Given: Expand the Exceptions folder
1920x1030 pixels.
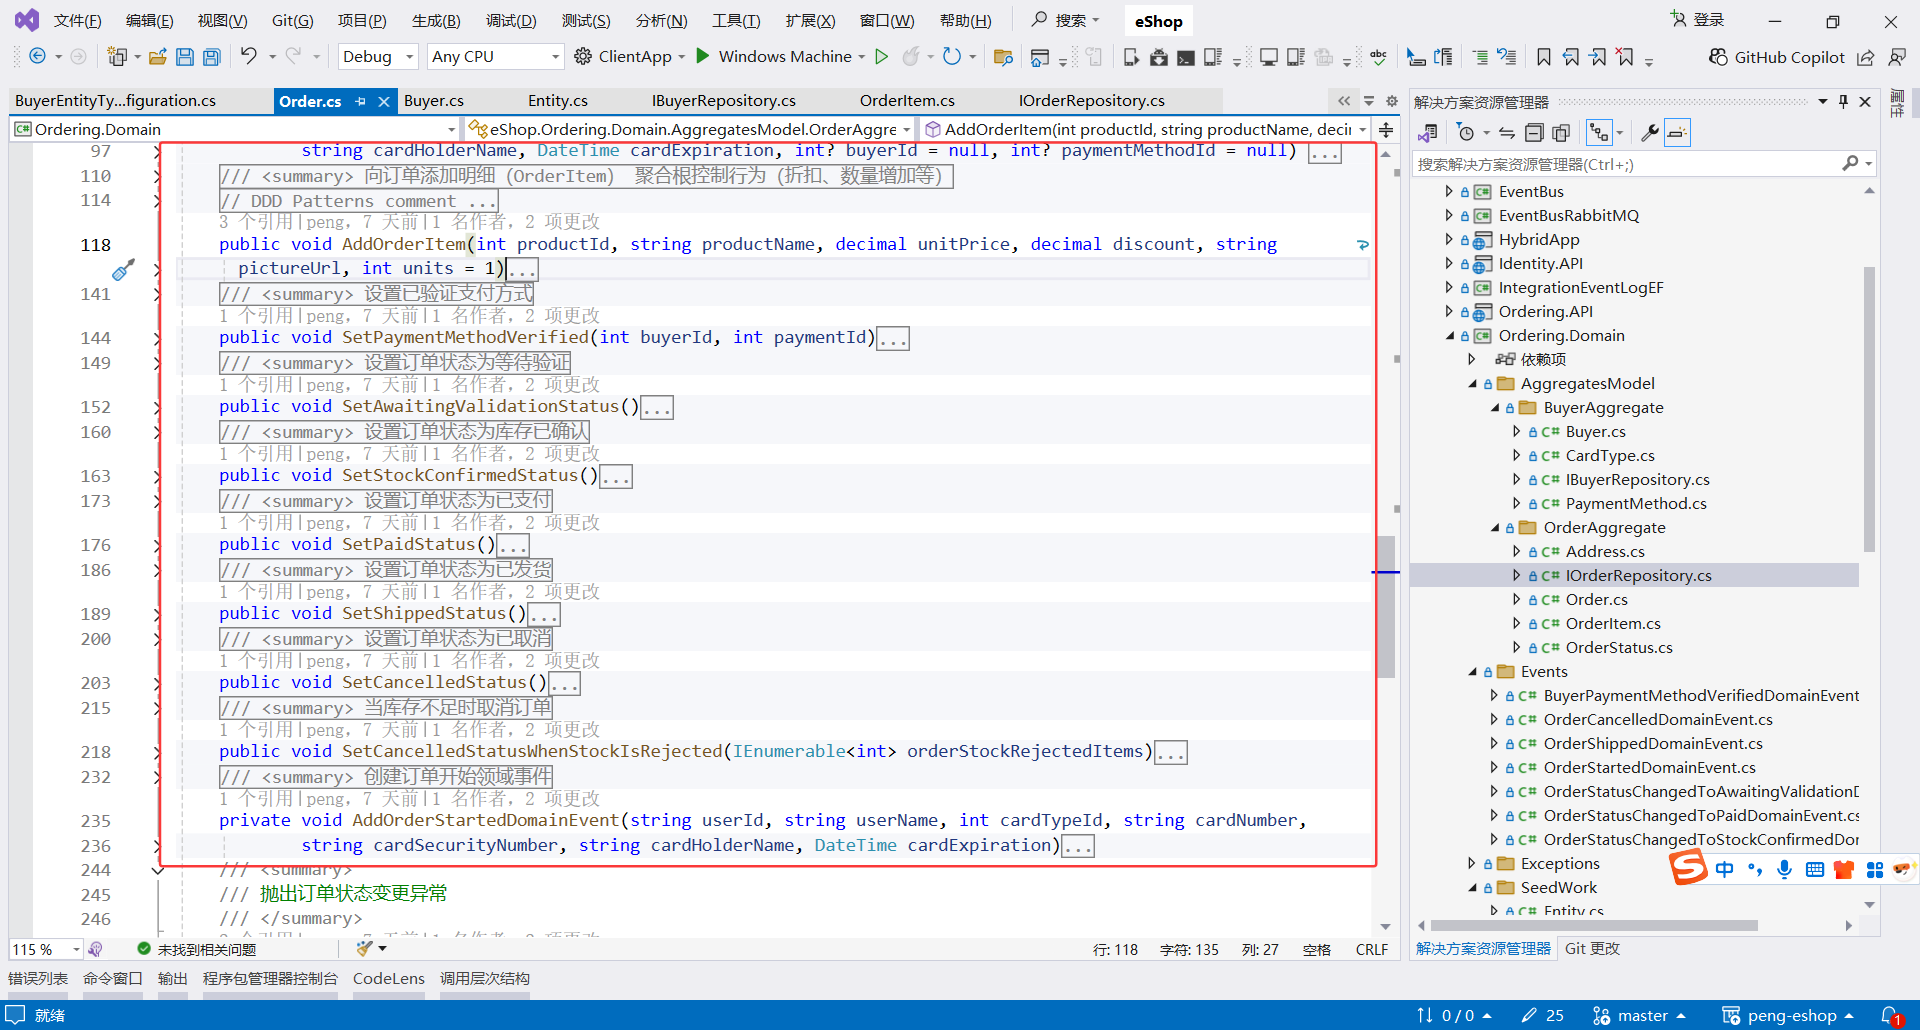Looking at the screenshot, I should pos(1472,863).
